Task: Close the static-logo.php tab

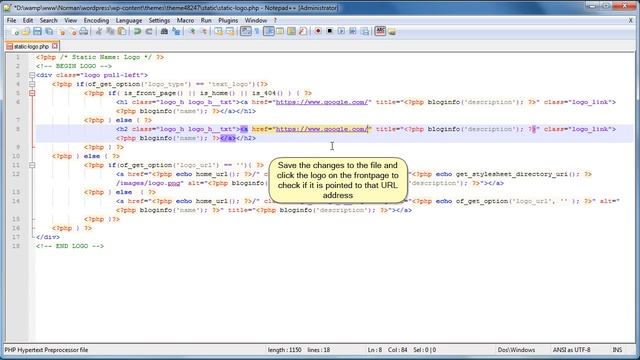Action: 55,46
